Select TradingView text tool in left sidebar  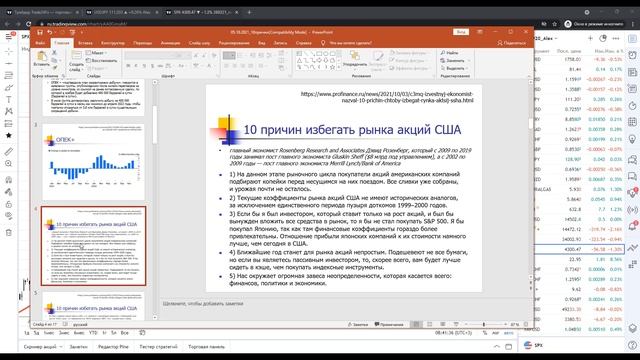(9, 99)
